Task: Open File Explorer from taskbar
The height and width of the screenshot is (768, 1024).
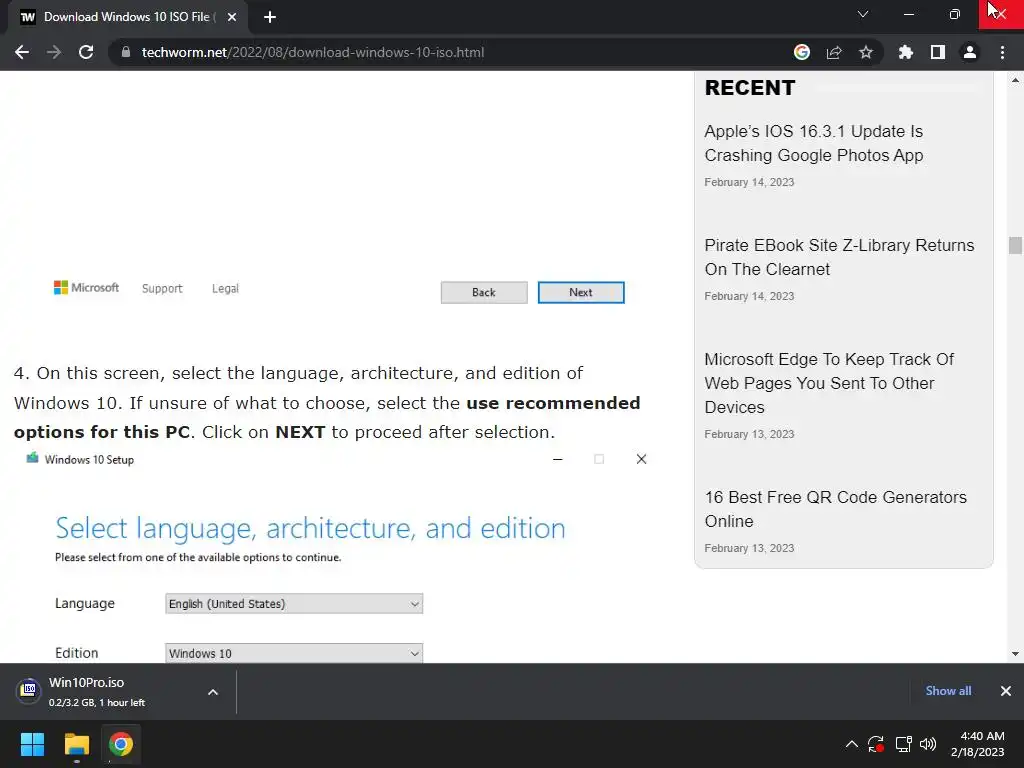Action: coord(76,744)
